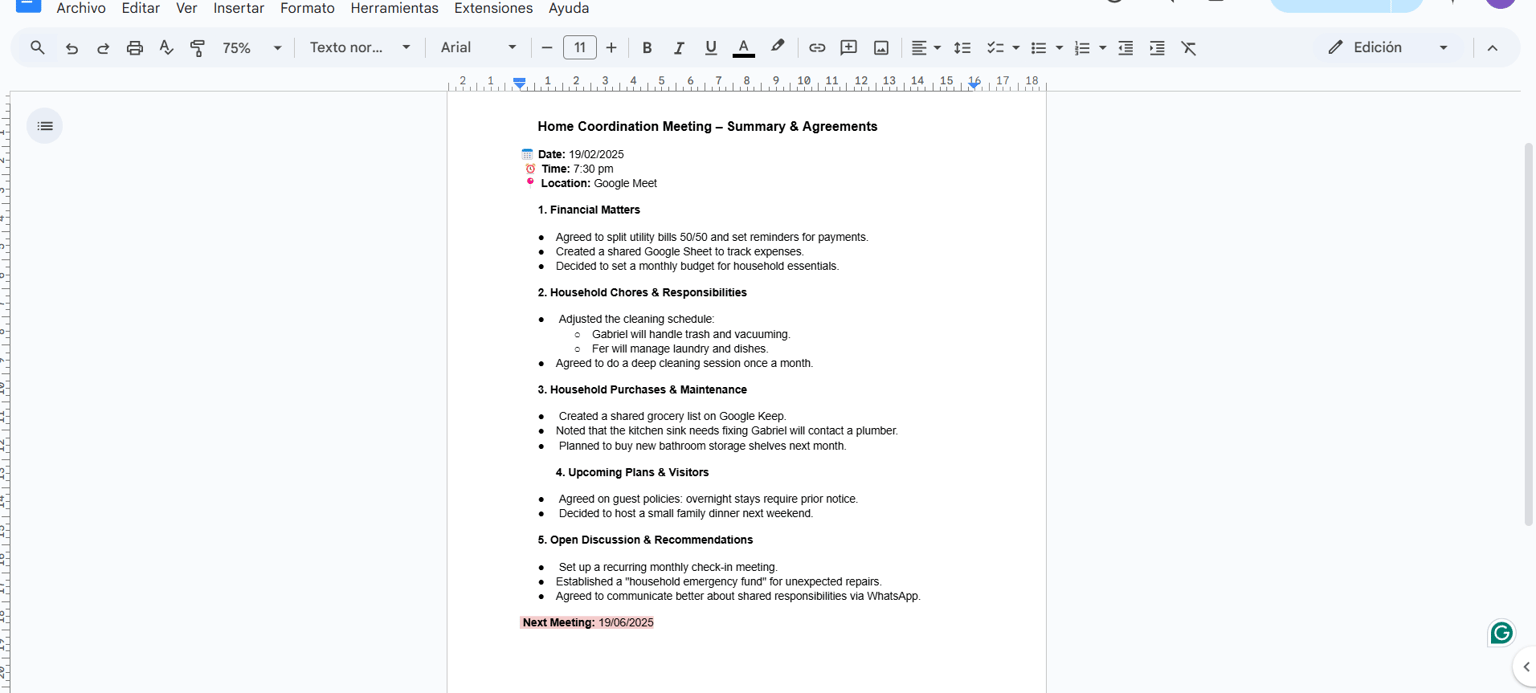Insert a link

pyautogui.click(x=817, y=48)
